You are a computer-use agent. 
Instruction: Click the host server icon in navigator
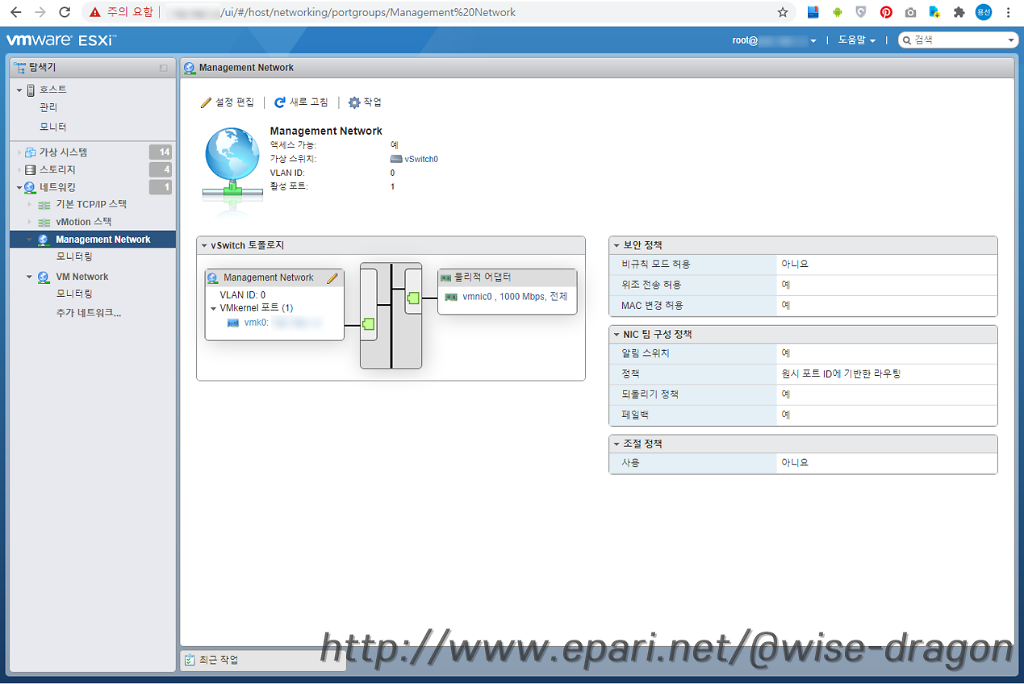point(31,90)
